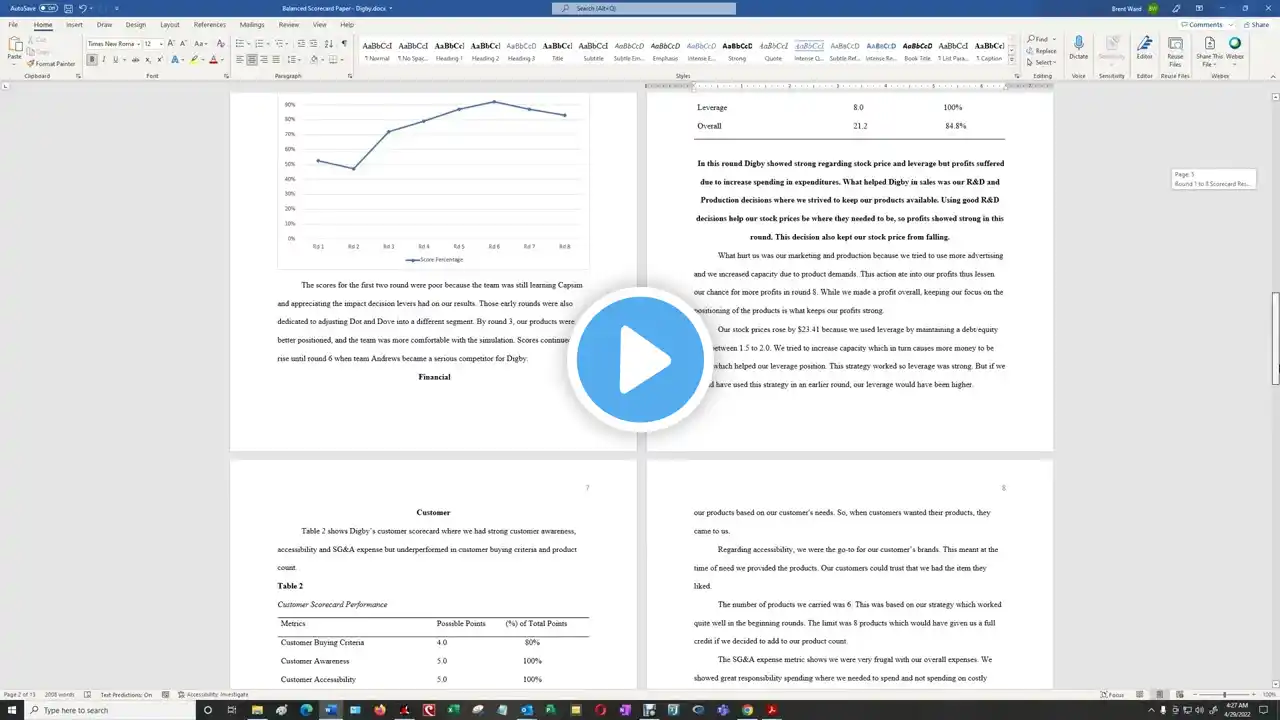Open the Line and Paragraph Spacing dropdown
The width and height of the screenshot is (1280, 720).
coord(295,60)
